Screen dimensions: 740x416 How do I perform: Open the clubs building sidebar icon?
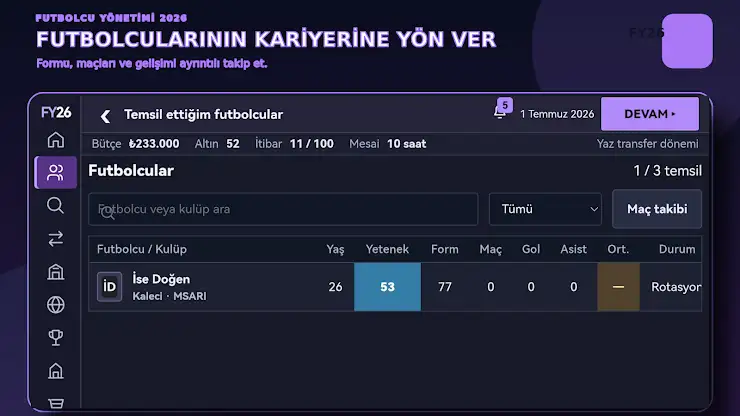tap(56, 272)
